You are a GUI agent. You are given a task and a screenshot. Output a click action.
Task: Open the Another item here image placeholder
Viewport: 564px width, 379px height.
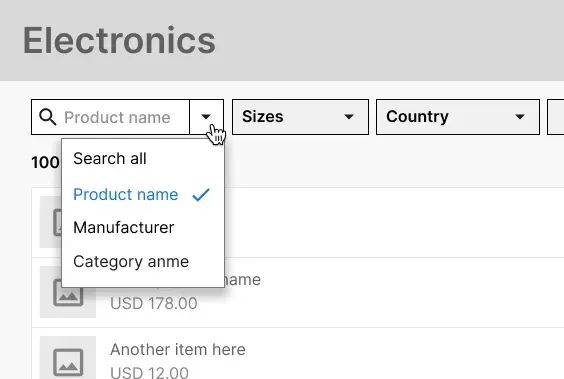tap(68, 358)
